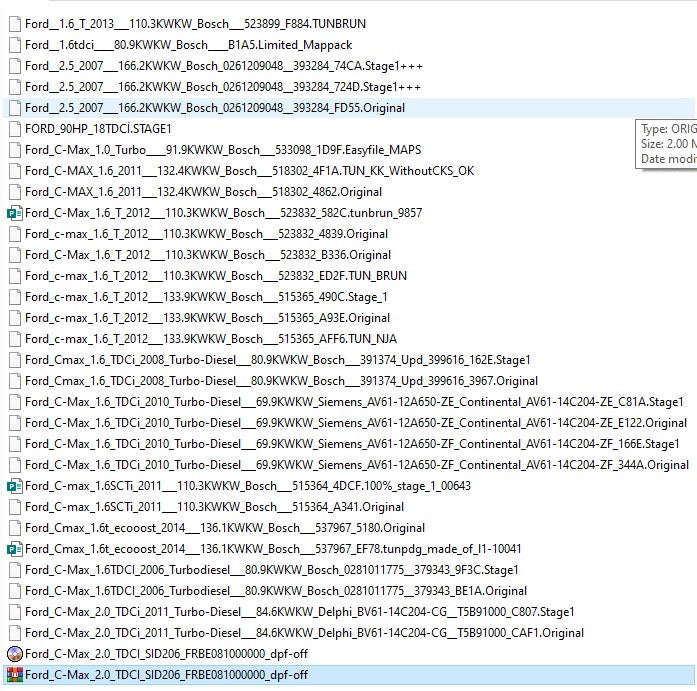Select the Ford 2.5 2007 FD55.Original file

tap(215, 108)
